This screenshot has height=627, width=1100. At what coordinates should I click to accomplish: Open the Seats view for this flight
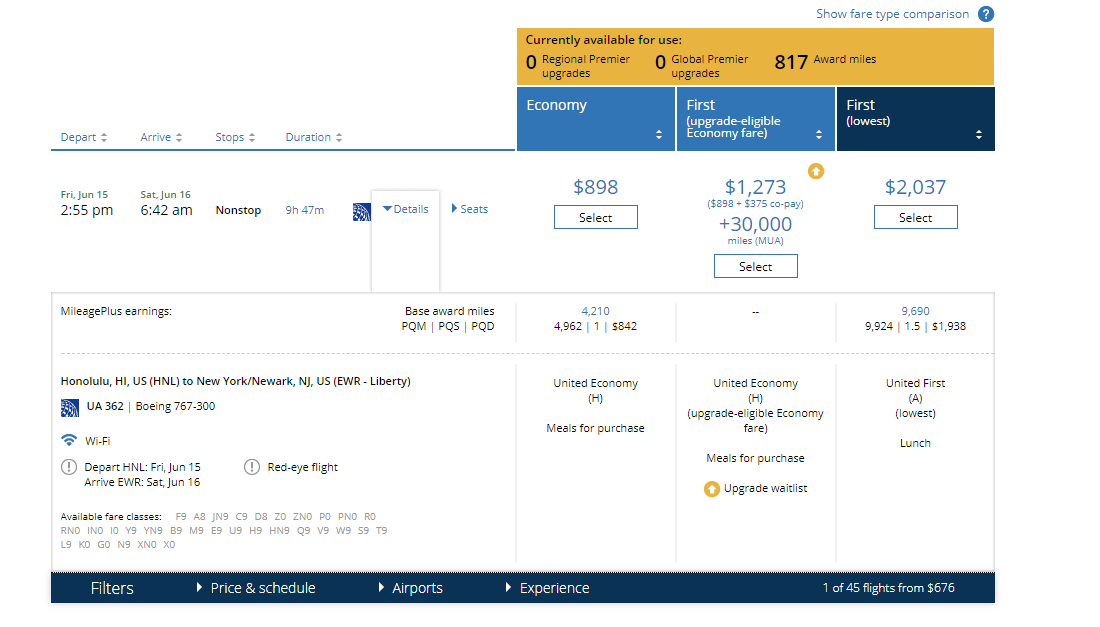(469, 208)
